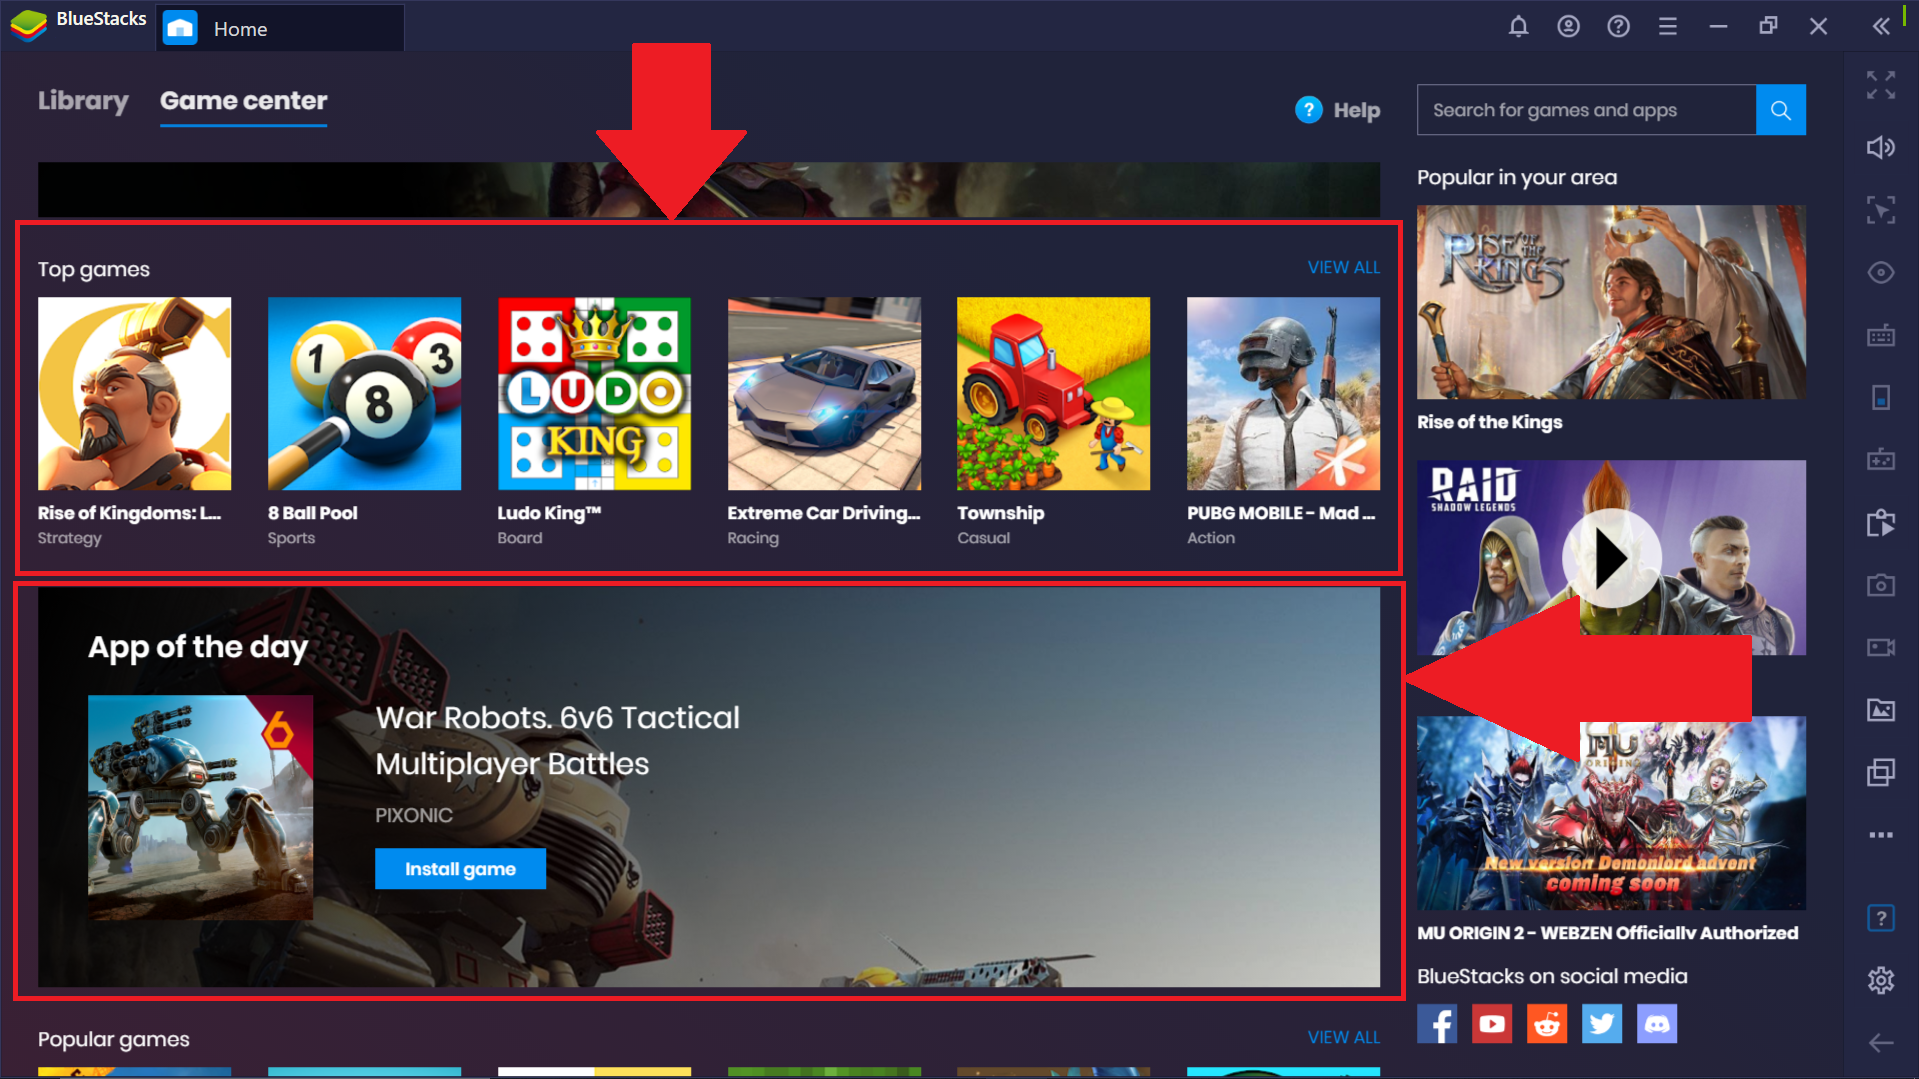Screen dimensions: 1919x1079
Task: Select the Game center tab
Action: (x=244, y=101)
